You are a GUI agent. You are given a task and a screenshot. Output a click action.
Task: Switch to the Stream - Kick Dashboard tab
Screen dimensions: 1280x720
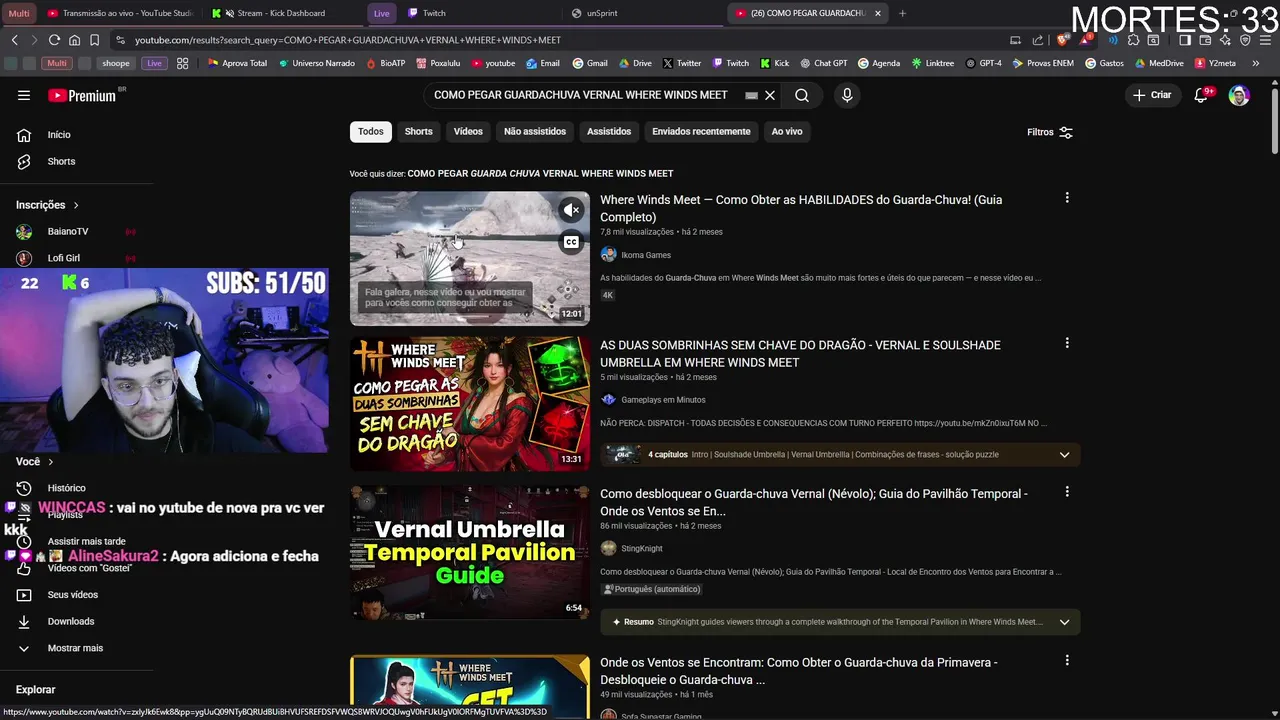tap(281, 13)
